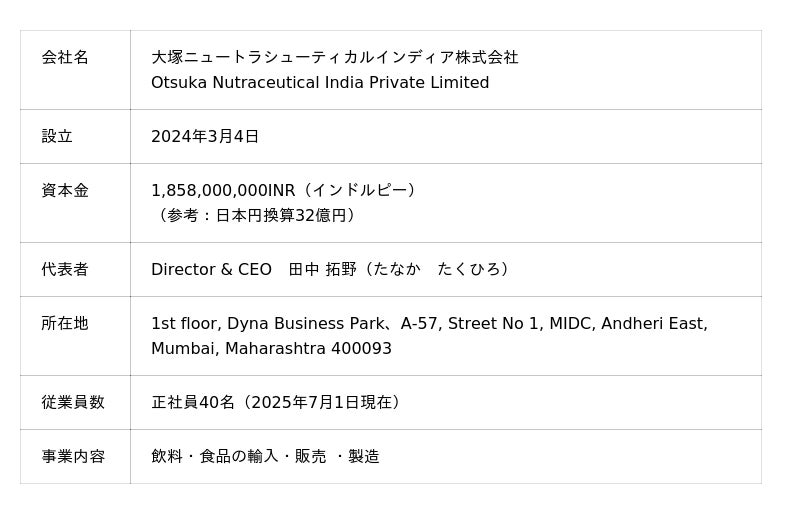Click the 飲料・食品の輸入・販売 business description
The height and width of the screenshot is (514, 800).
click(238, 457)
